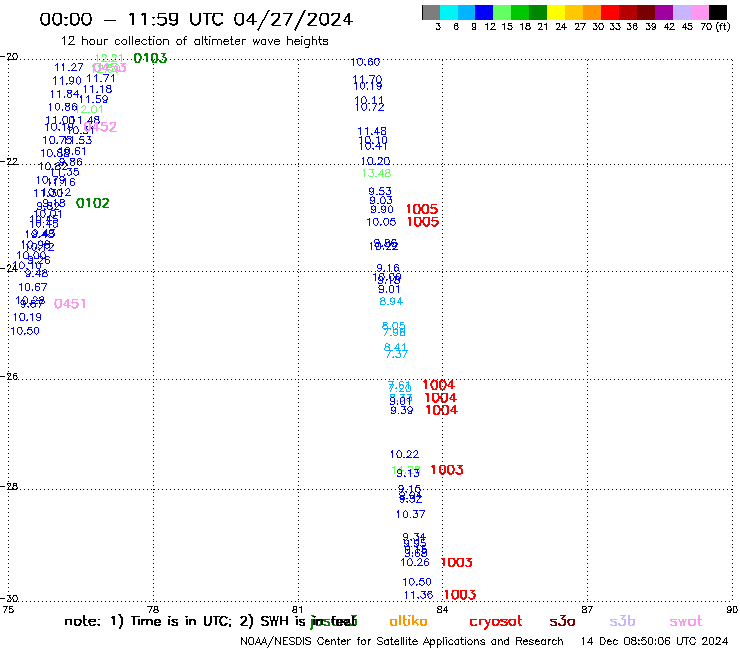Viewport: 740px width, 650px height.
Task: Click the light blue value '8.94'
Action: point(391,301)
